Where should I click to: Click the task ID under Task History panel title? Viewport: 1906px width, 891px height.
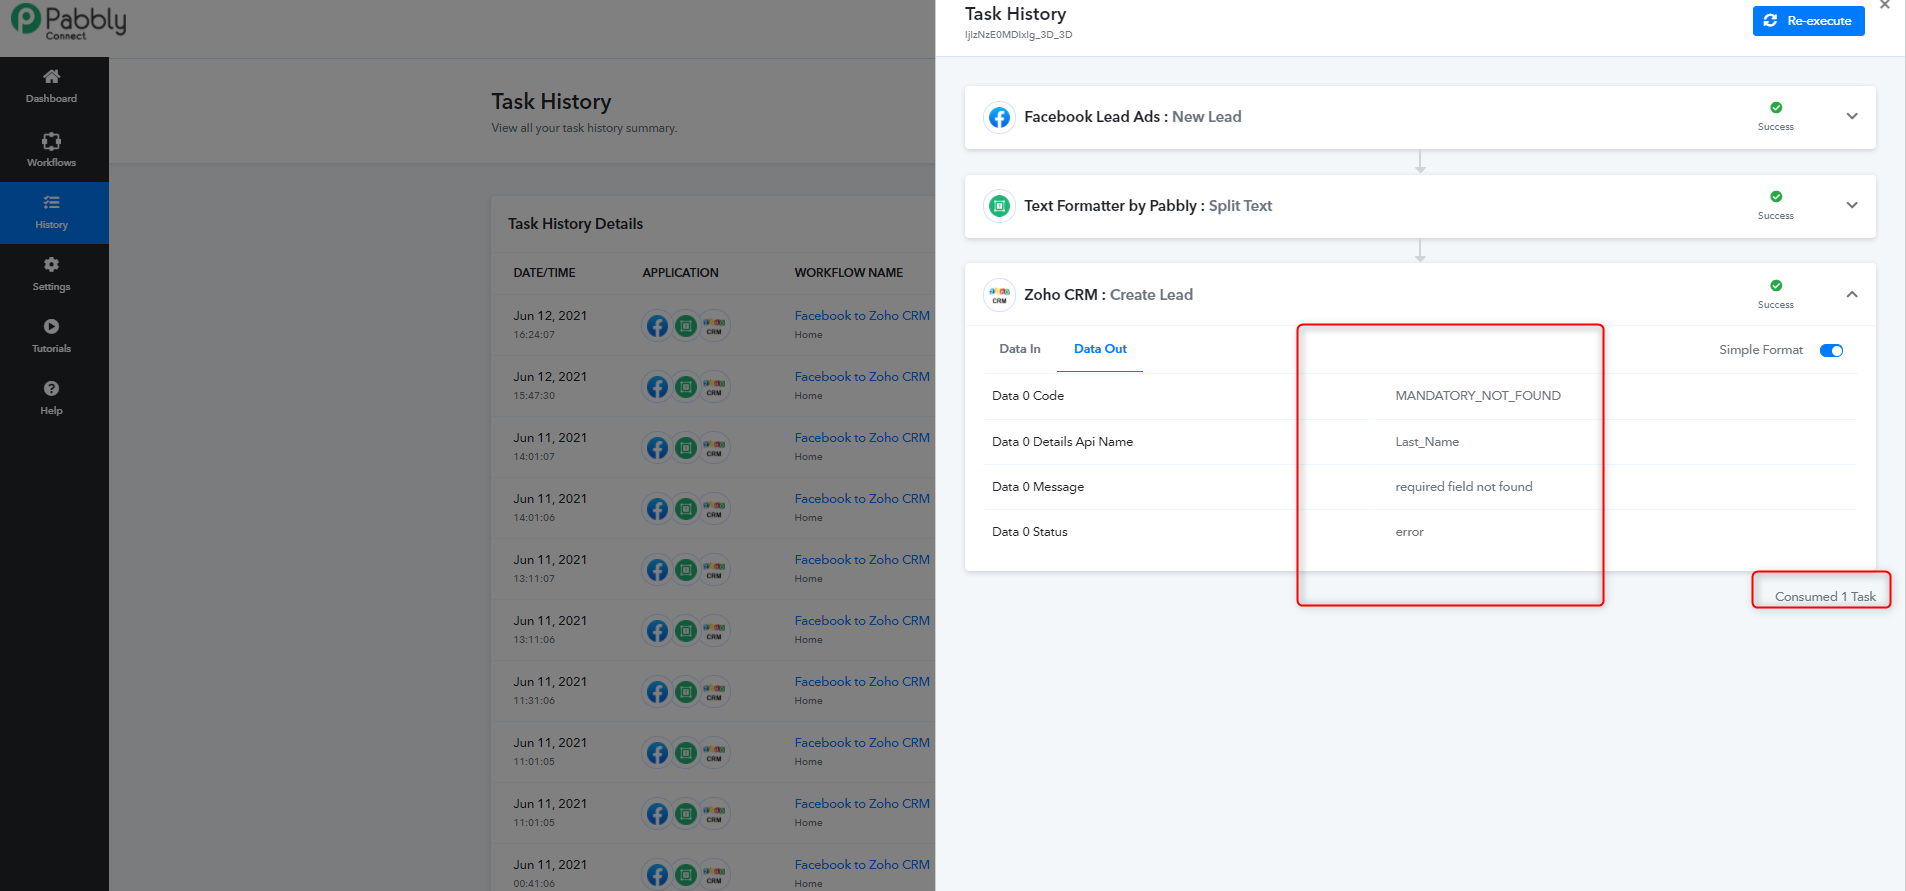(x=1018, y=35)
